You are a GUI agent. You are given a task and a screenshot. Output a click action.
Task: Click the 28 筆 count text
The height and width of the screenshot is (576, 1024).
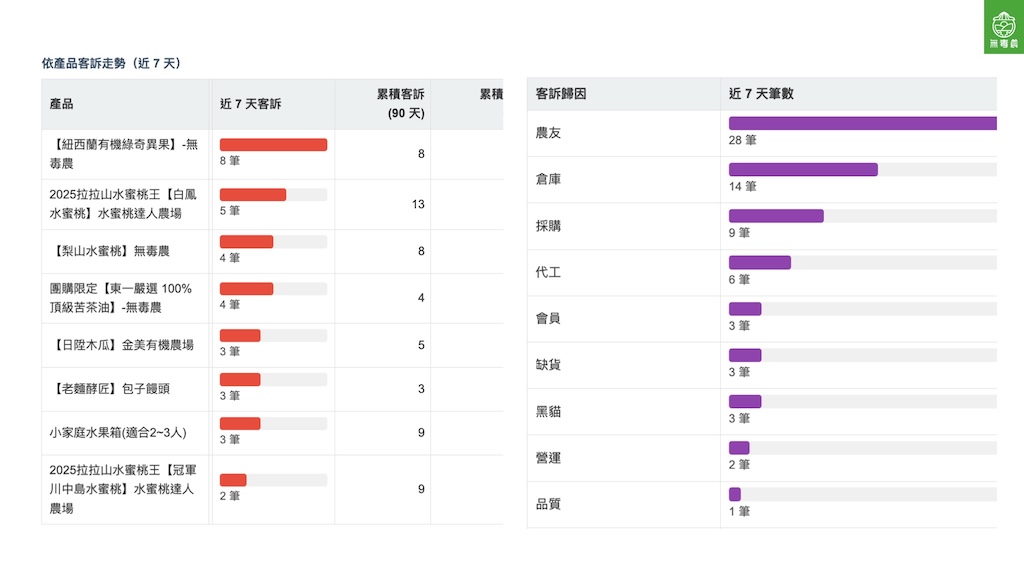pos(743,140)
